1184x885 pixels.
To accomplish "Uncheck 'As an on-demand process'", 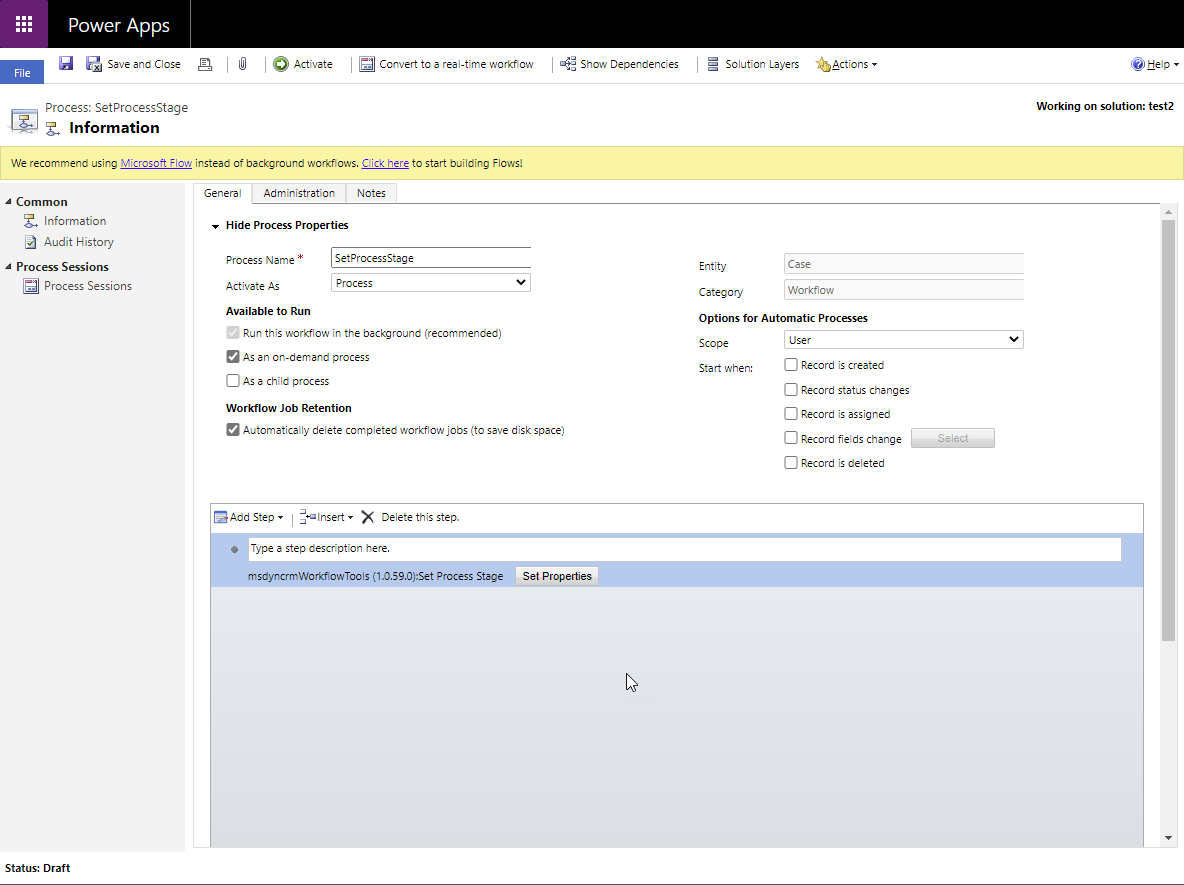I will click(232, 356).
